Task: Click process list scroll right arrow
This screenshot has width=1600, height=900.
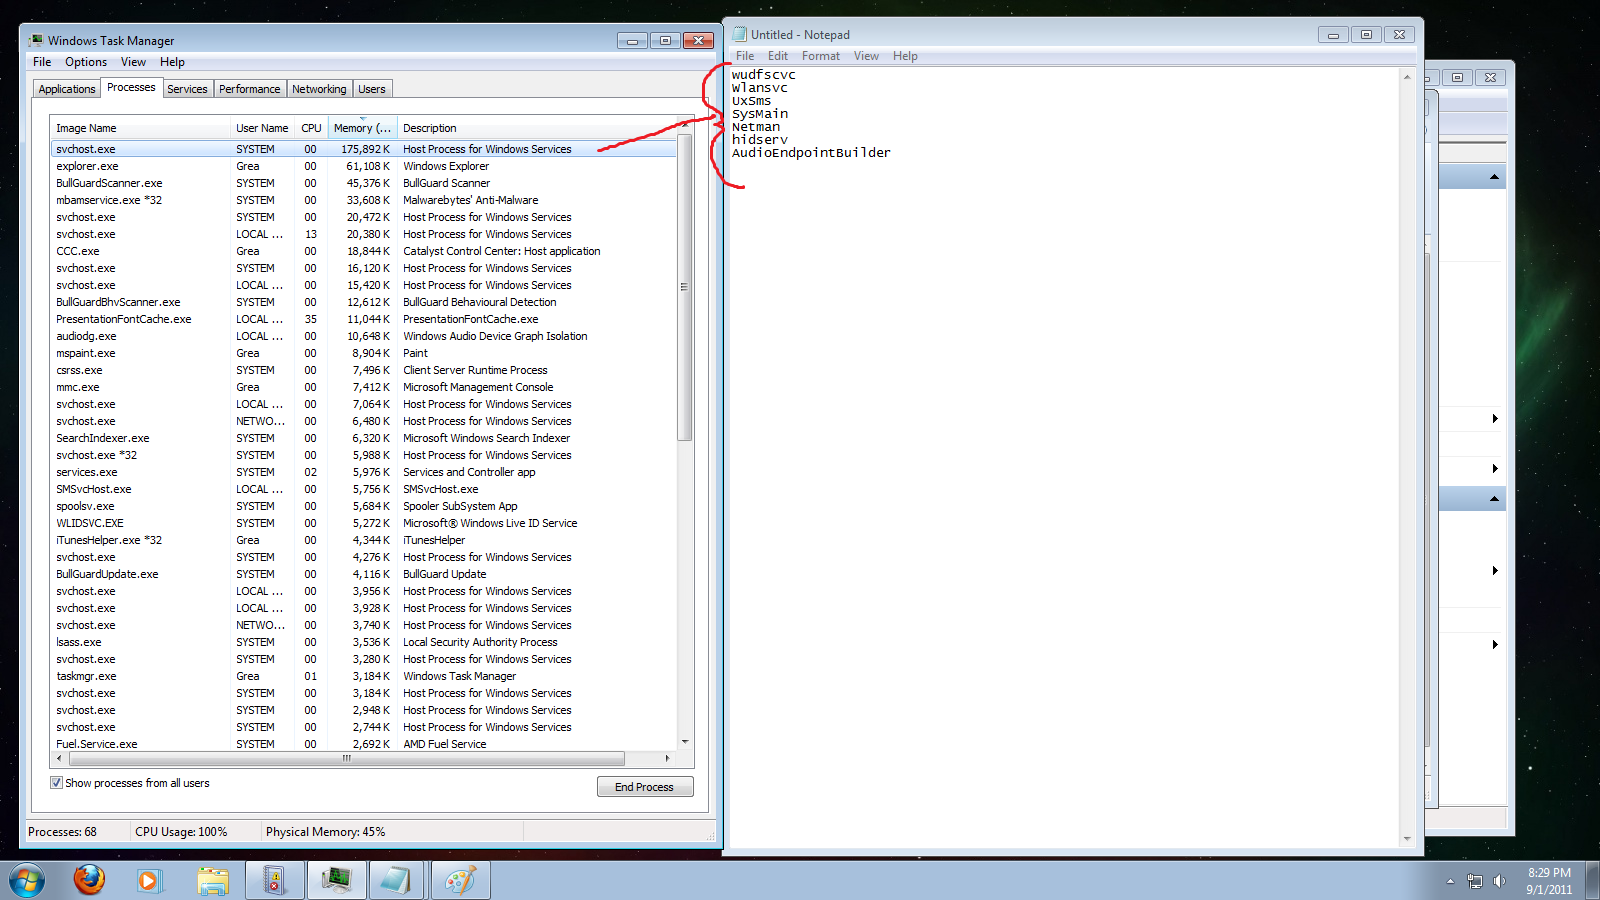Action: click(667, 758)
